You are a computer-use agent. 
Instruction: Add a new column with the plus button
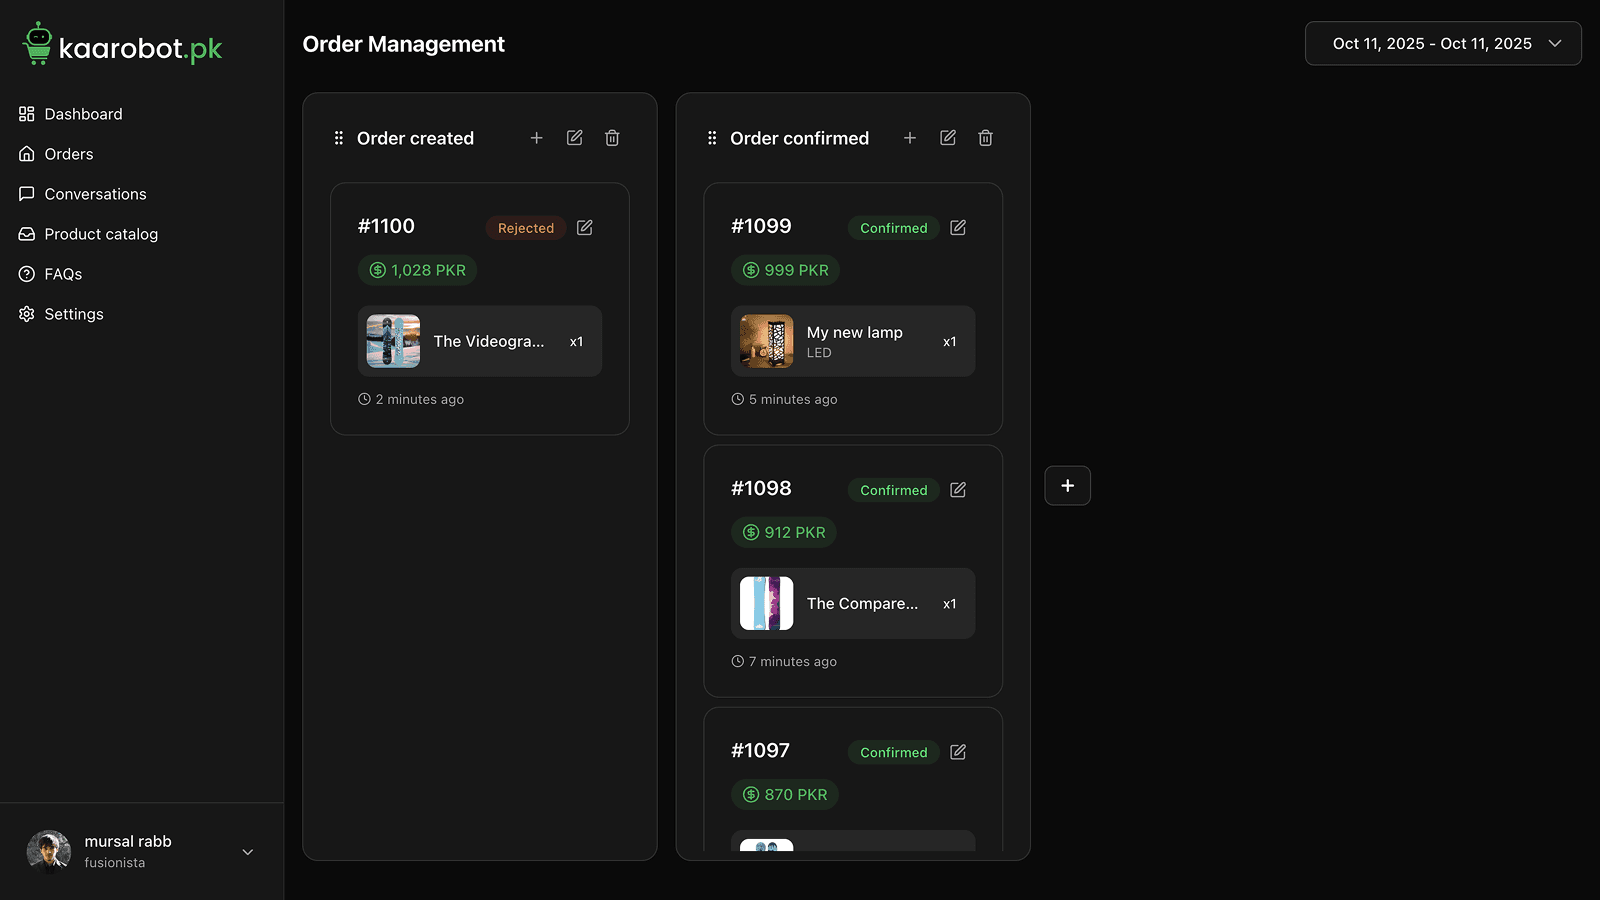[x=1068, y=485]
